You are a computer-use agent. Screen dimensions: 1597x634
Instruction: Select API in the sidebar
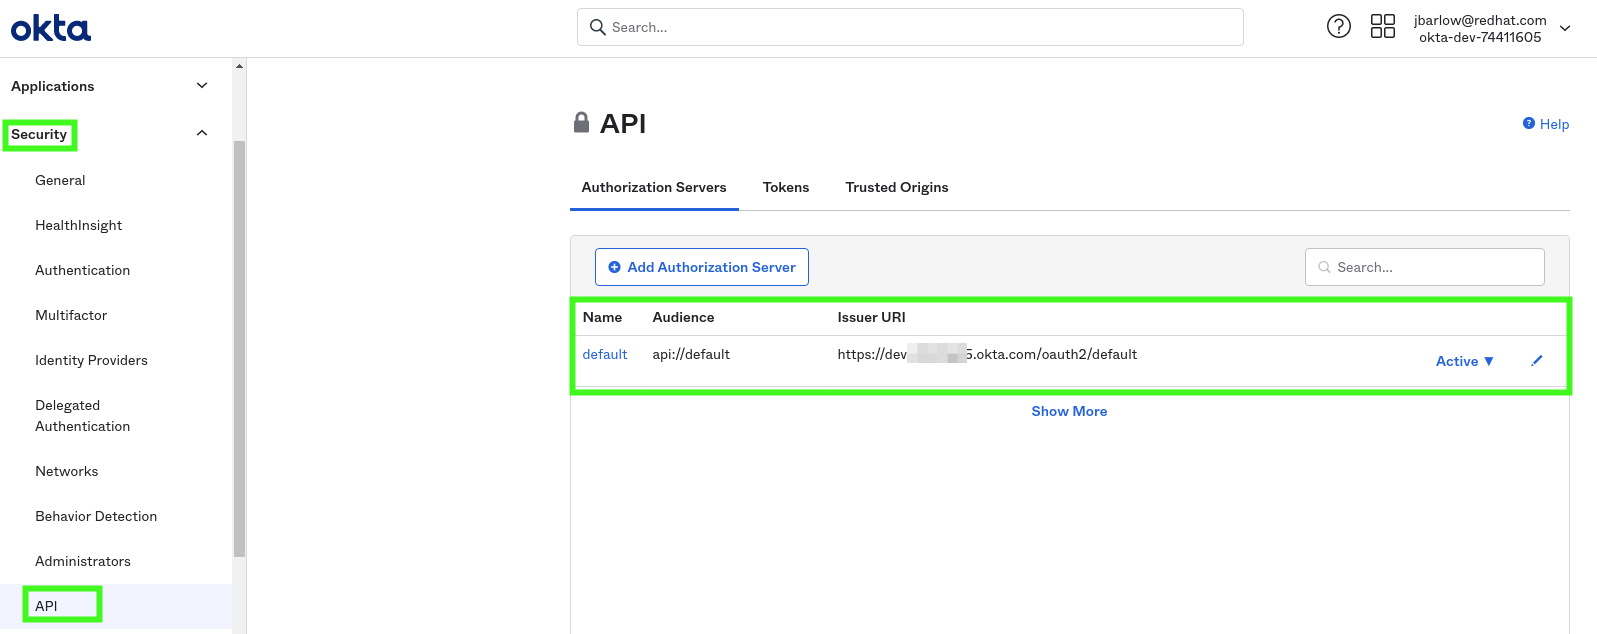[x=46, y=606]
